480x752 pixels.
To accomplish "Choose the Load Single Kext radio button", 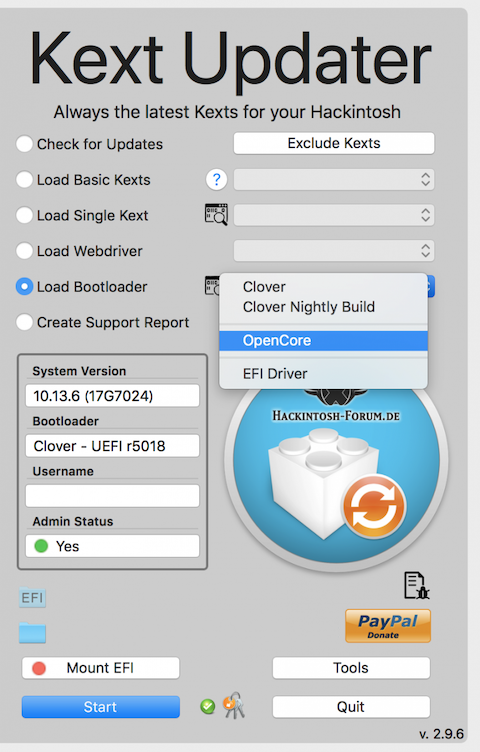I will click(x=24, y=215).
